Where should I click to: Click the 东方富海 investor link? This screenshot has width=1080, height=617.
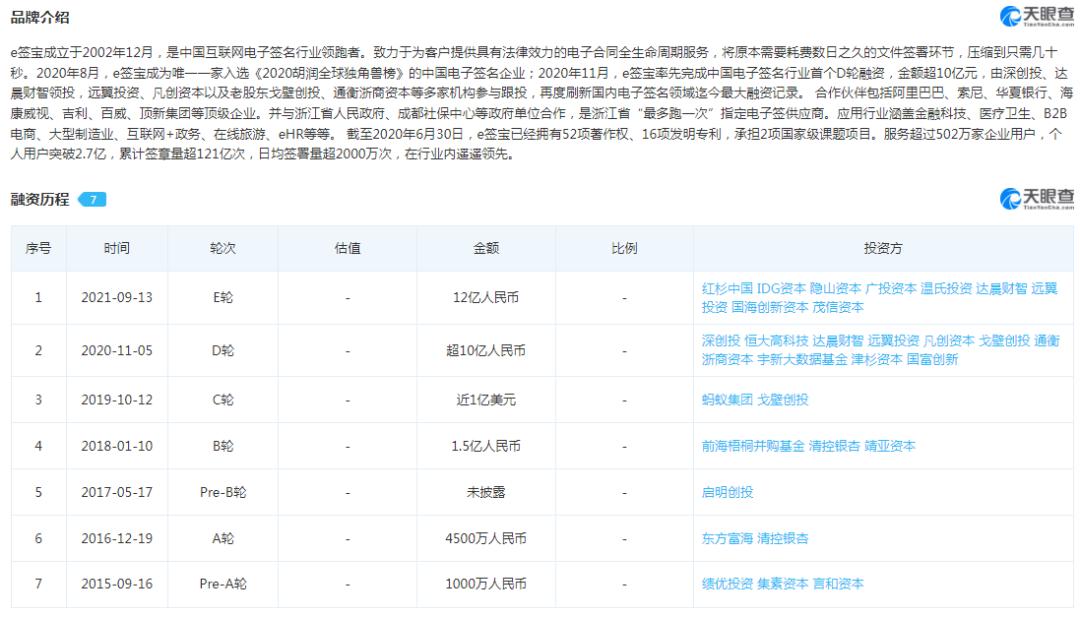727,538
